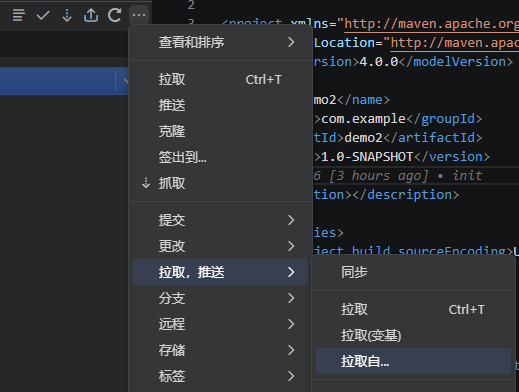Click the commit checkmark icon
Viewport: 519px width, 392px height.
[43, 15]
